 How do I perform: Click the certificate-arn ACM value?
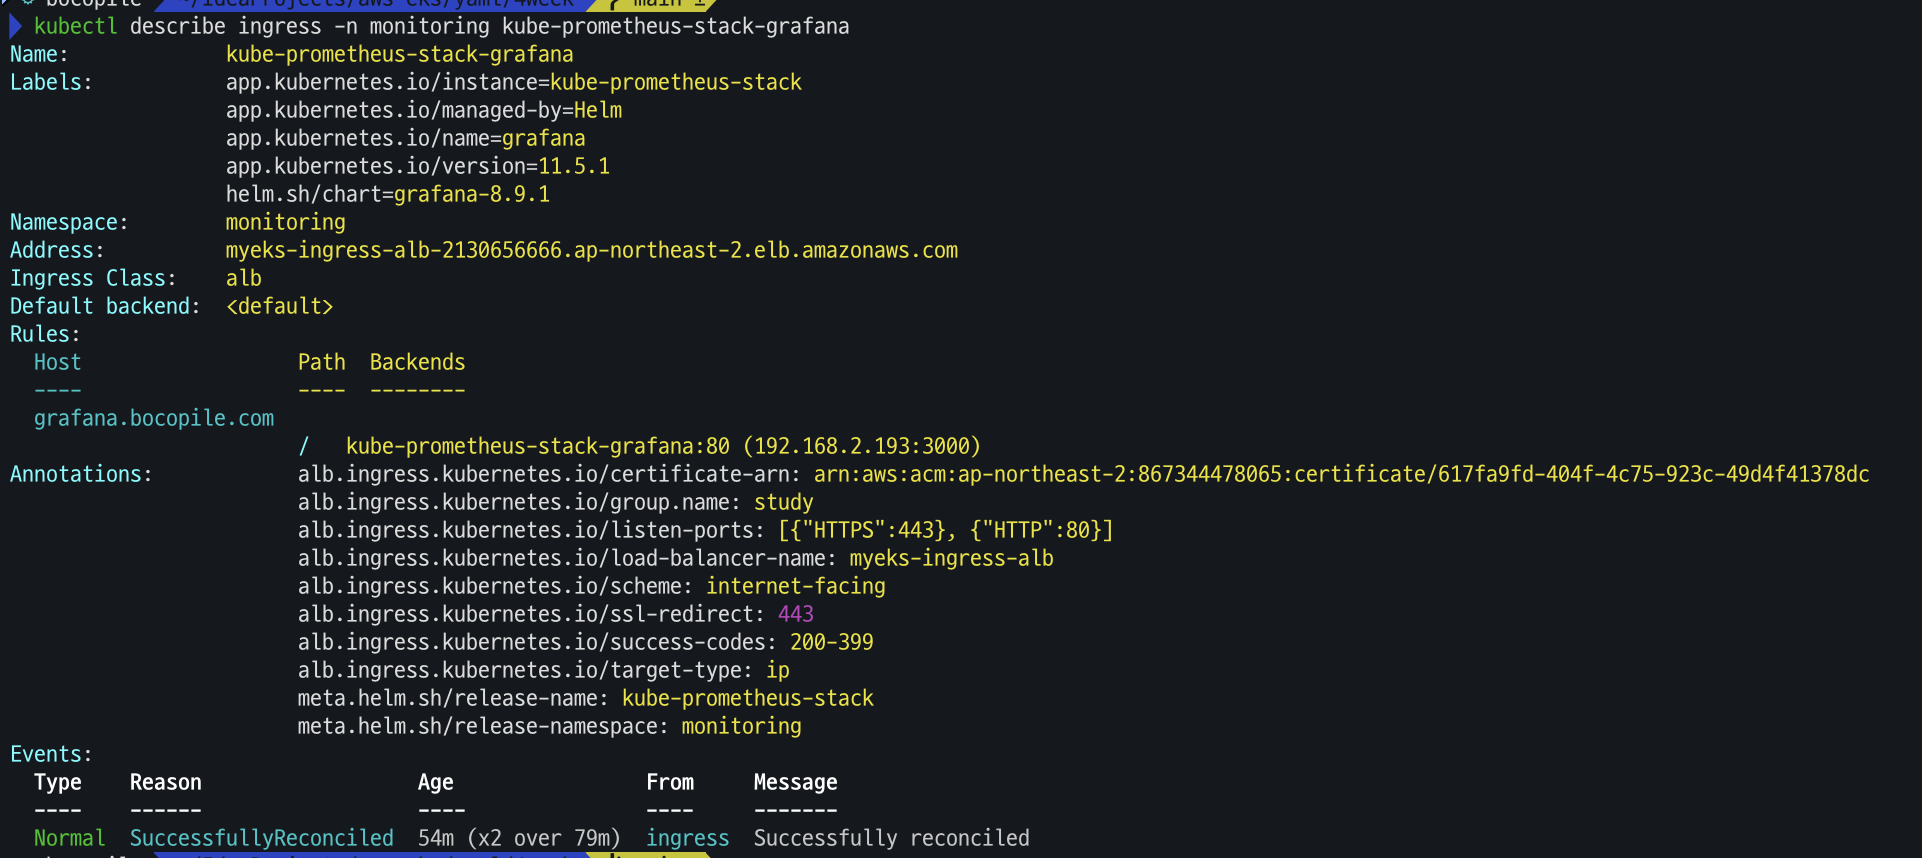[x=1342, y=474]
